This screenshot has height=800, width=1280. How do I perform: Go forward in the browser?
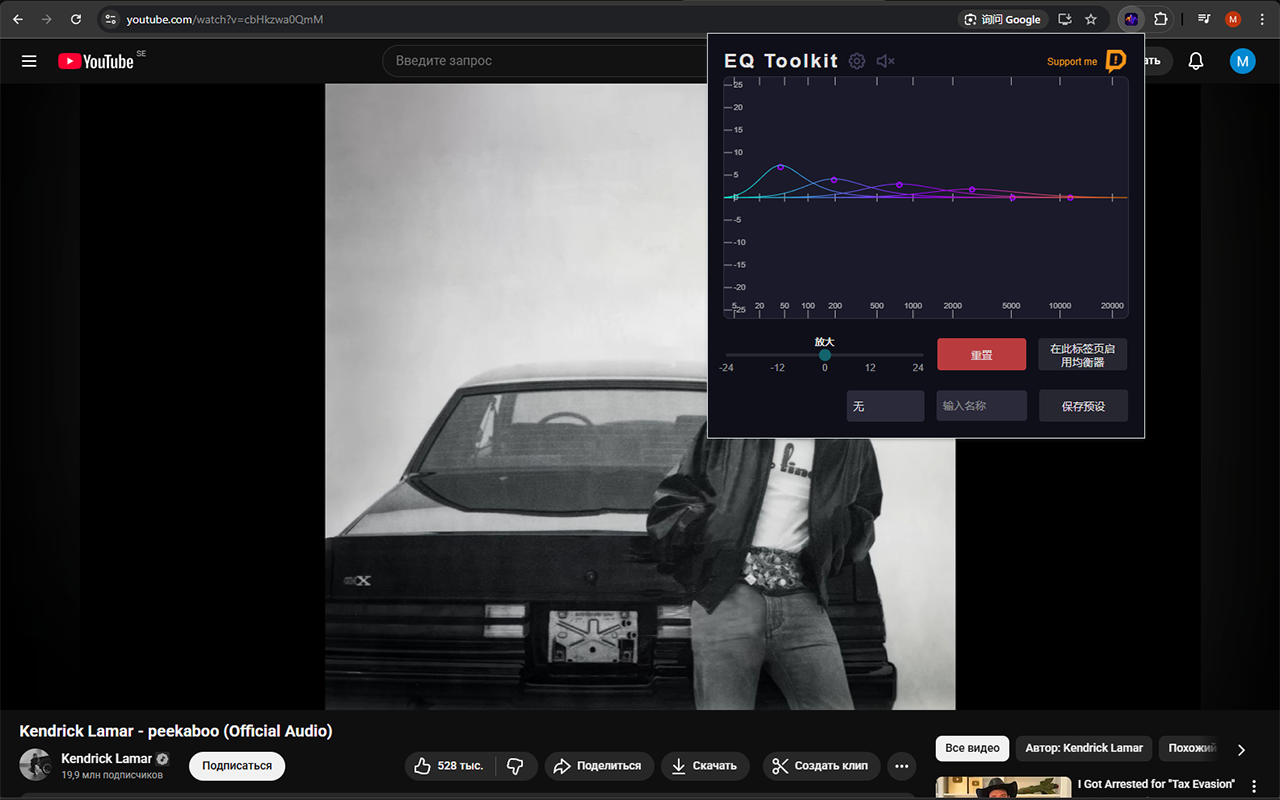(47, 19)
